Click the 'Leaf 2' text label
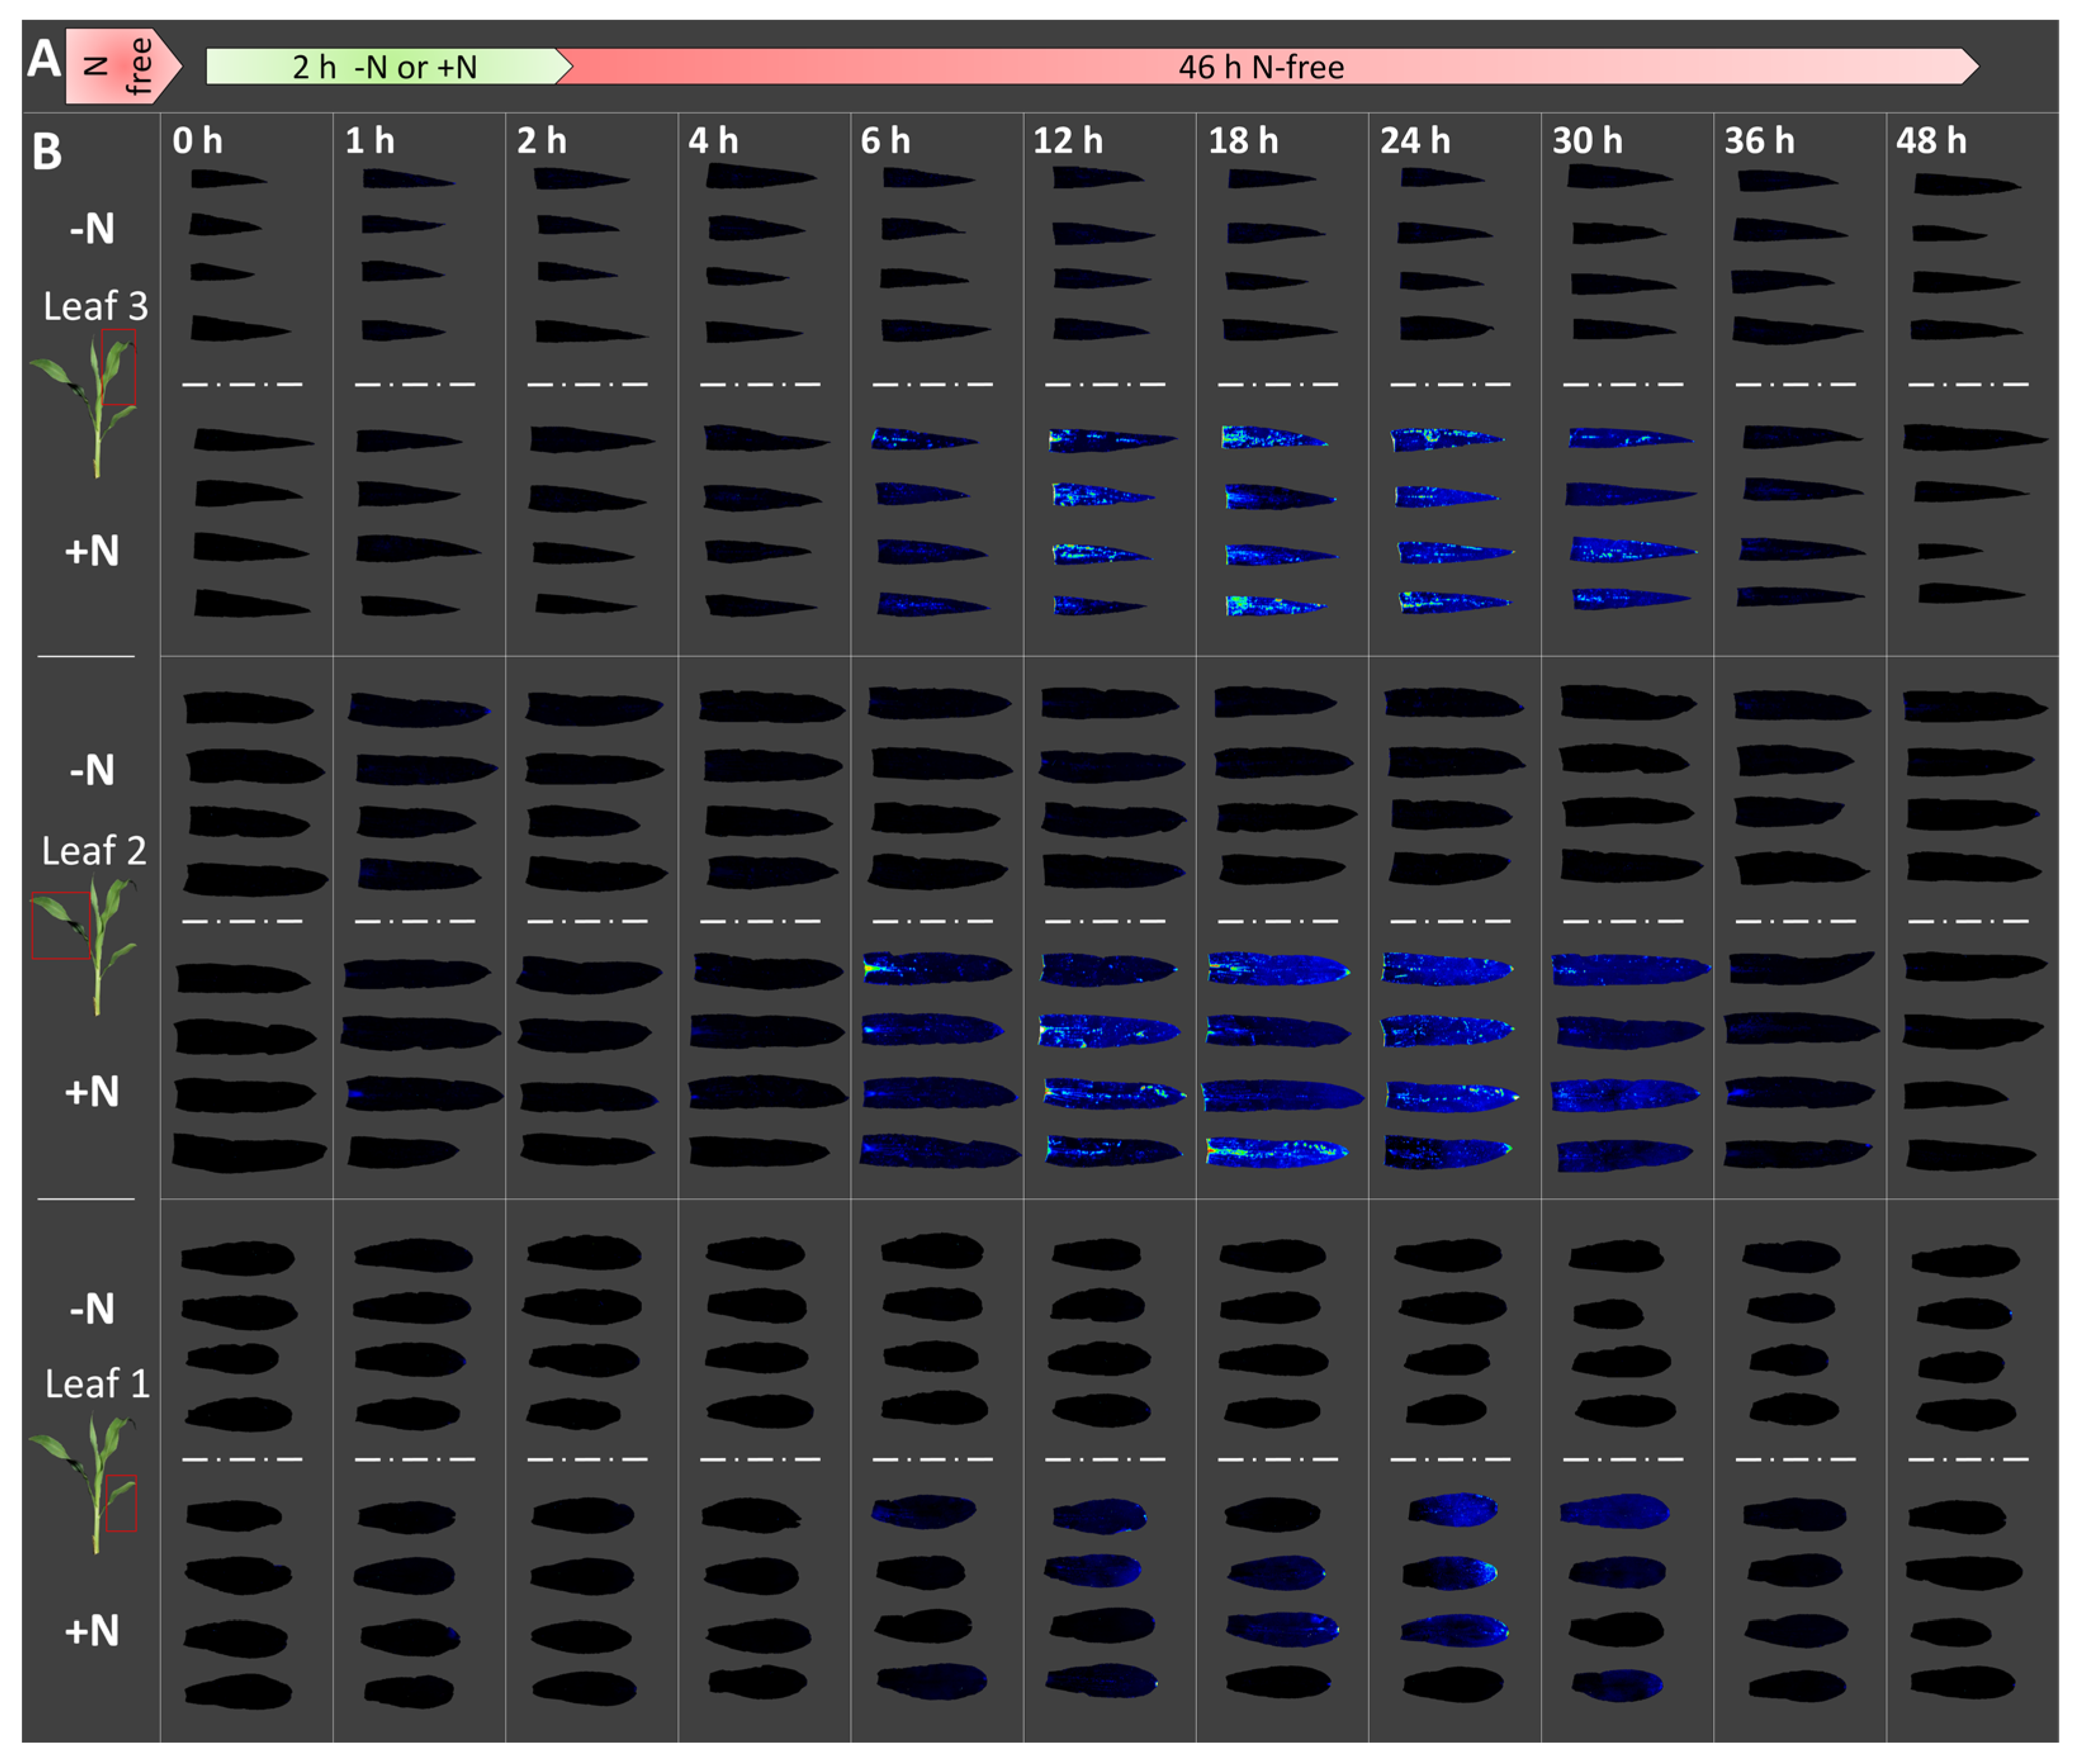This screenshot has height=1764, width=2080. (x=94, y=850)
